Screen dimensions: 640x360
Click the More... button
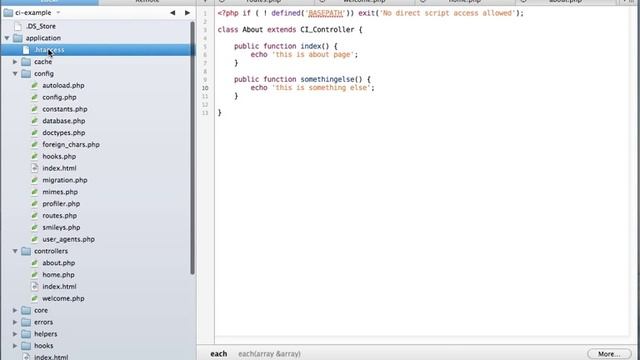(609, 354)
